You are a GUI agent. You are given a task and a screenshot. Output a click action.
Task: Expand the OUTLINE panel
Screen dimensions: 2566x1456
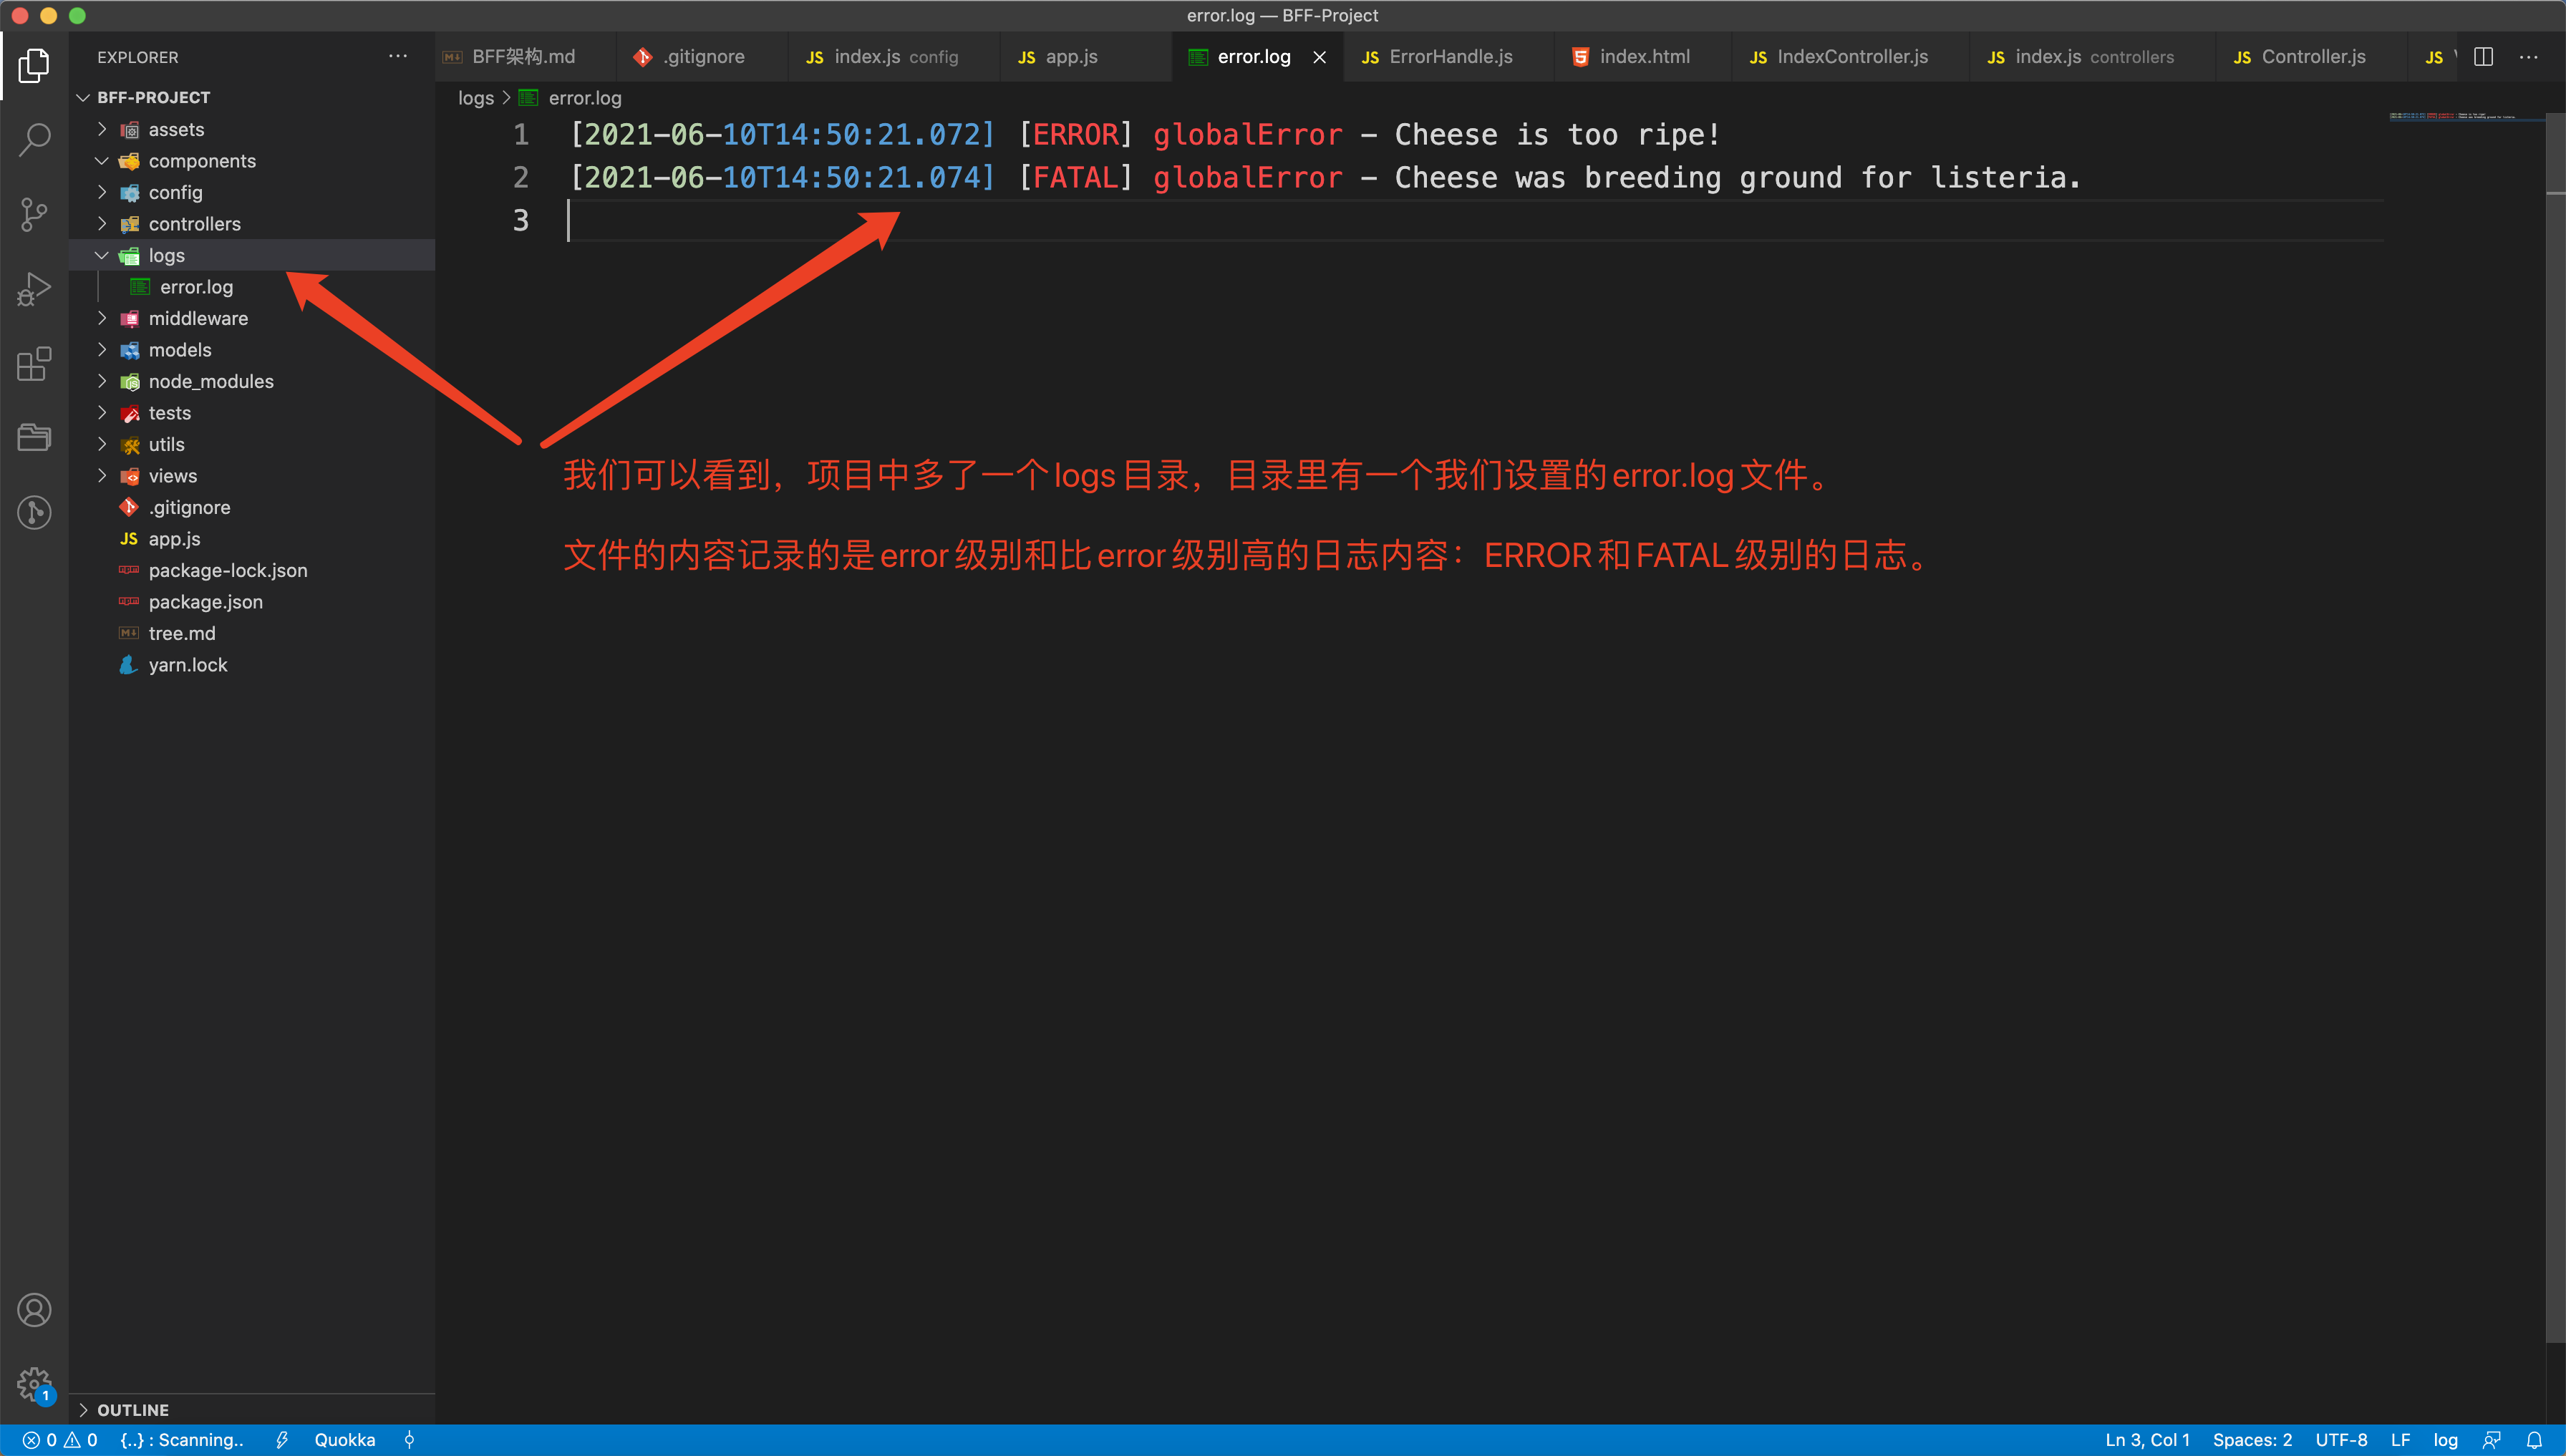252,1410
